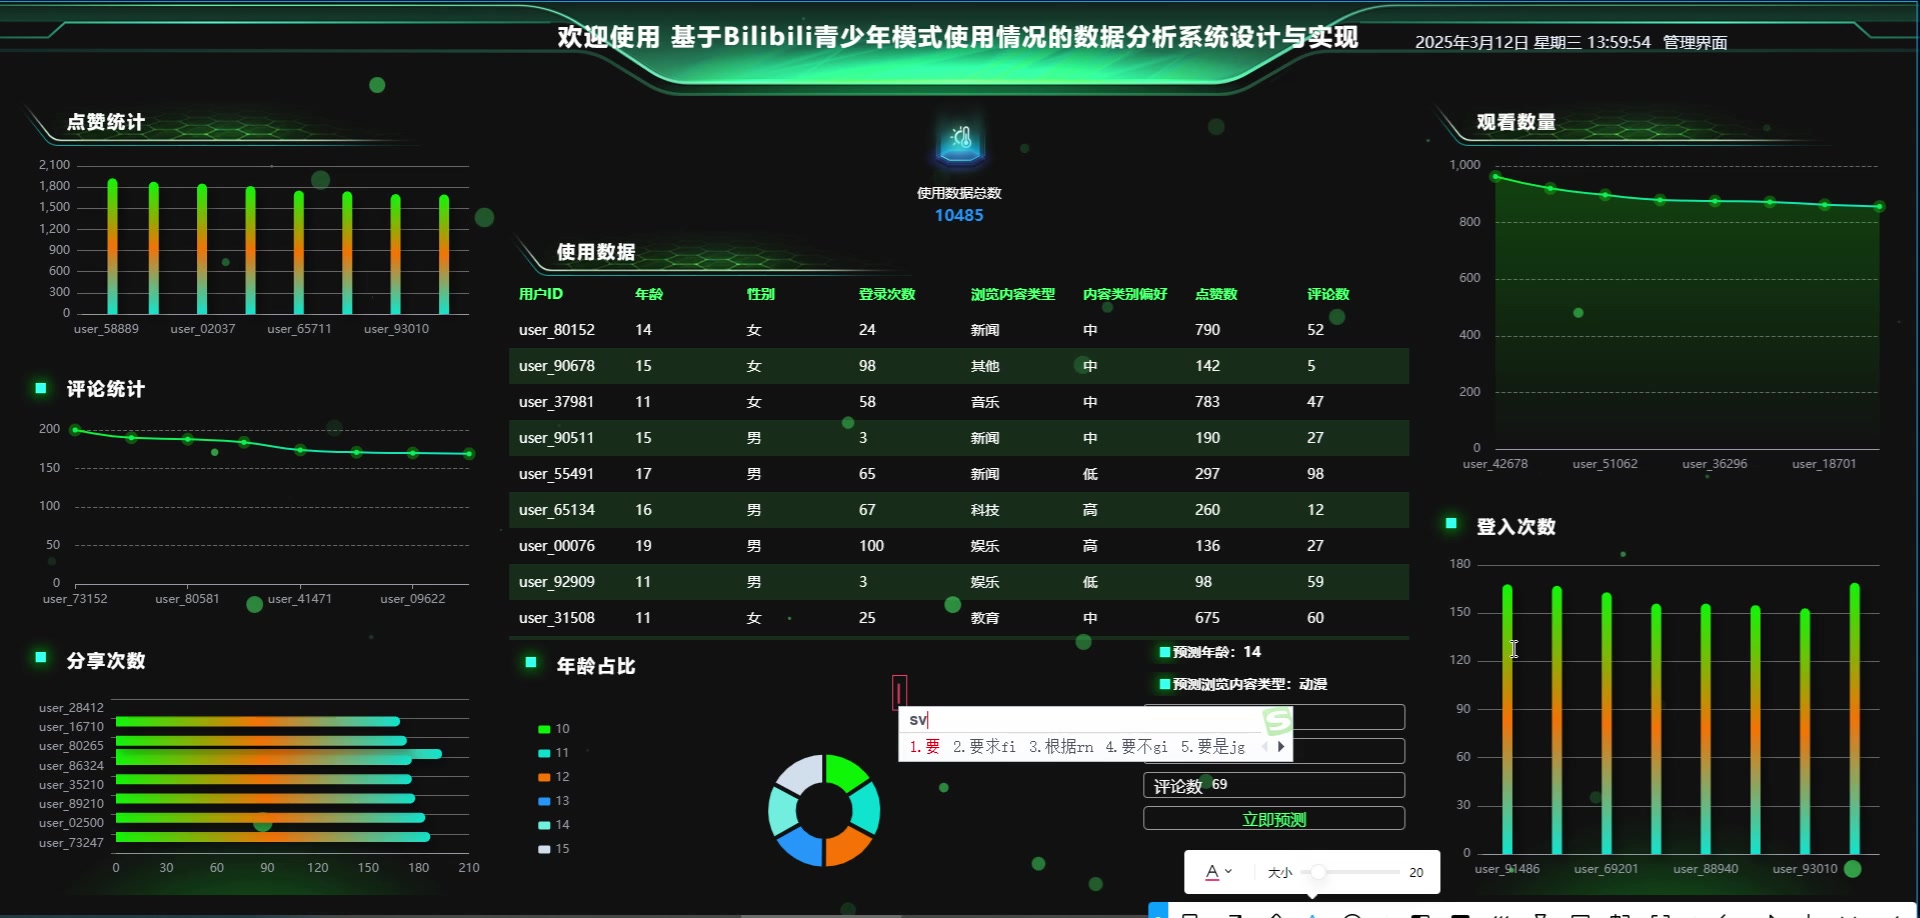Click the Sogou input method logo
This screenshot has width=1920, height=918.
[1277, 720]
